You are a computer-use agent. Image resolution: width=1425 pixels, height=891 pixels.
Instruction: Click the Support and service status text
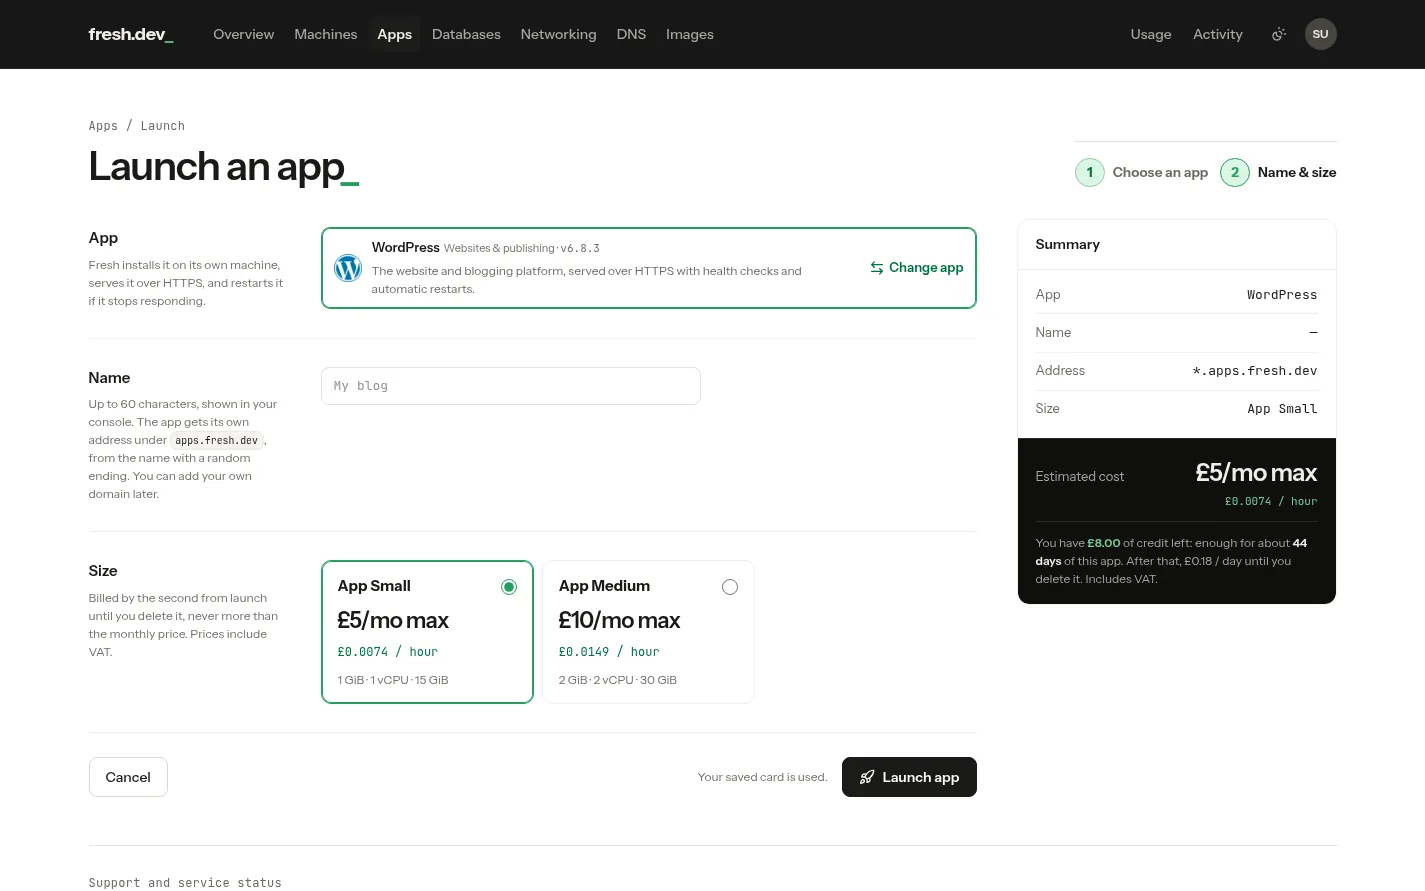[185, 883]
